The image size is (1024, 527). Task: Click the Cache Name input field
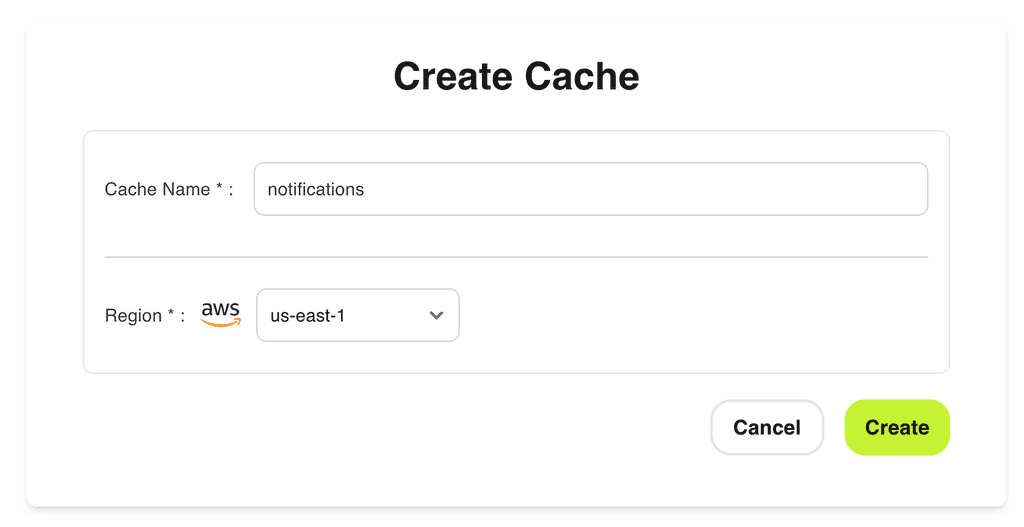coord(590,189)
